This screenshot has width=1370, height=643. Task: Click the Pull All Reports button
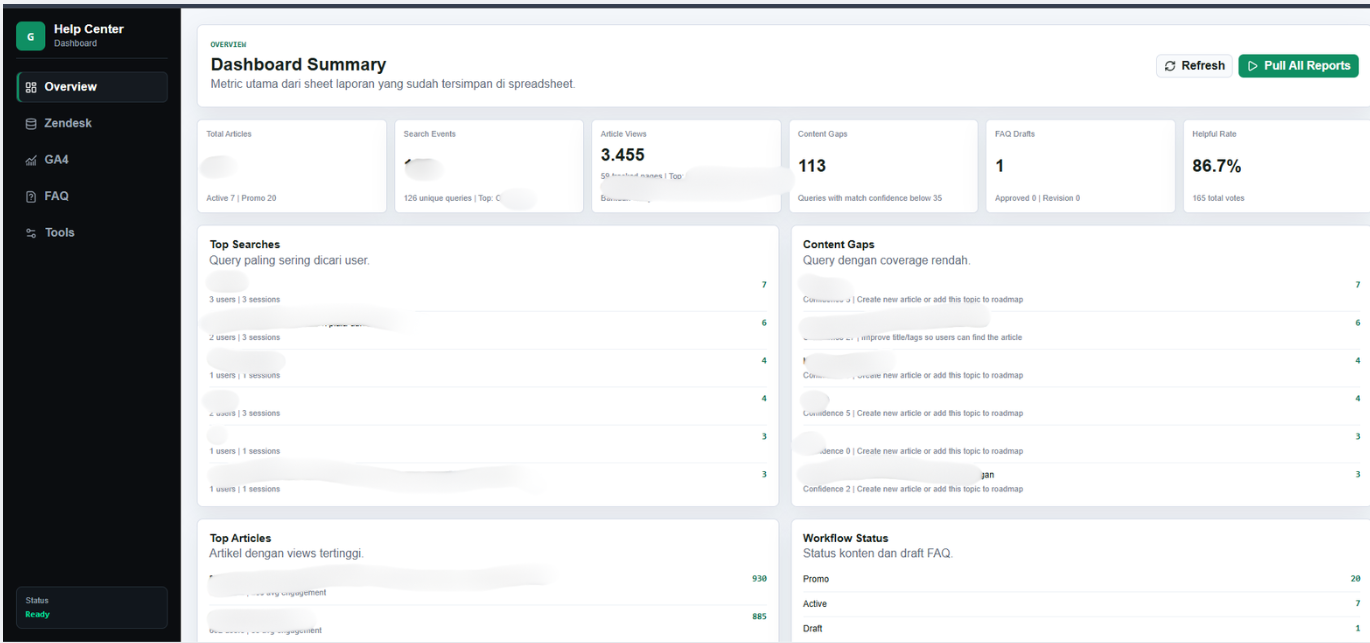[x=1298, y=66]
